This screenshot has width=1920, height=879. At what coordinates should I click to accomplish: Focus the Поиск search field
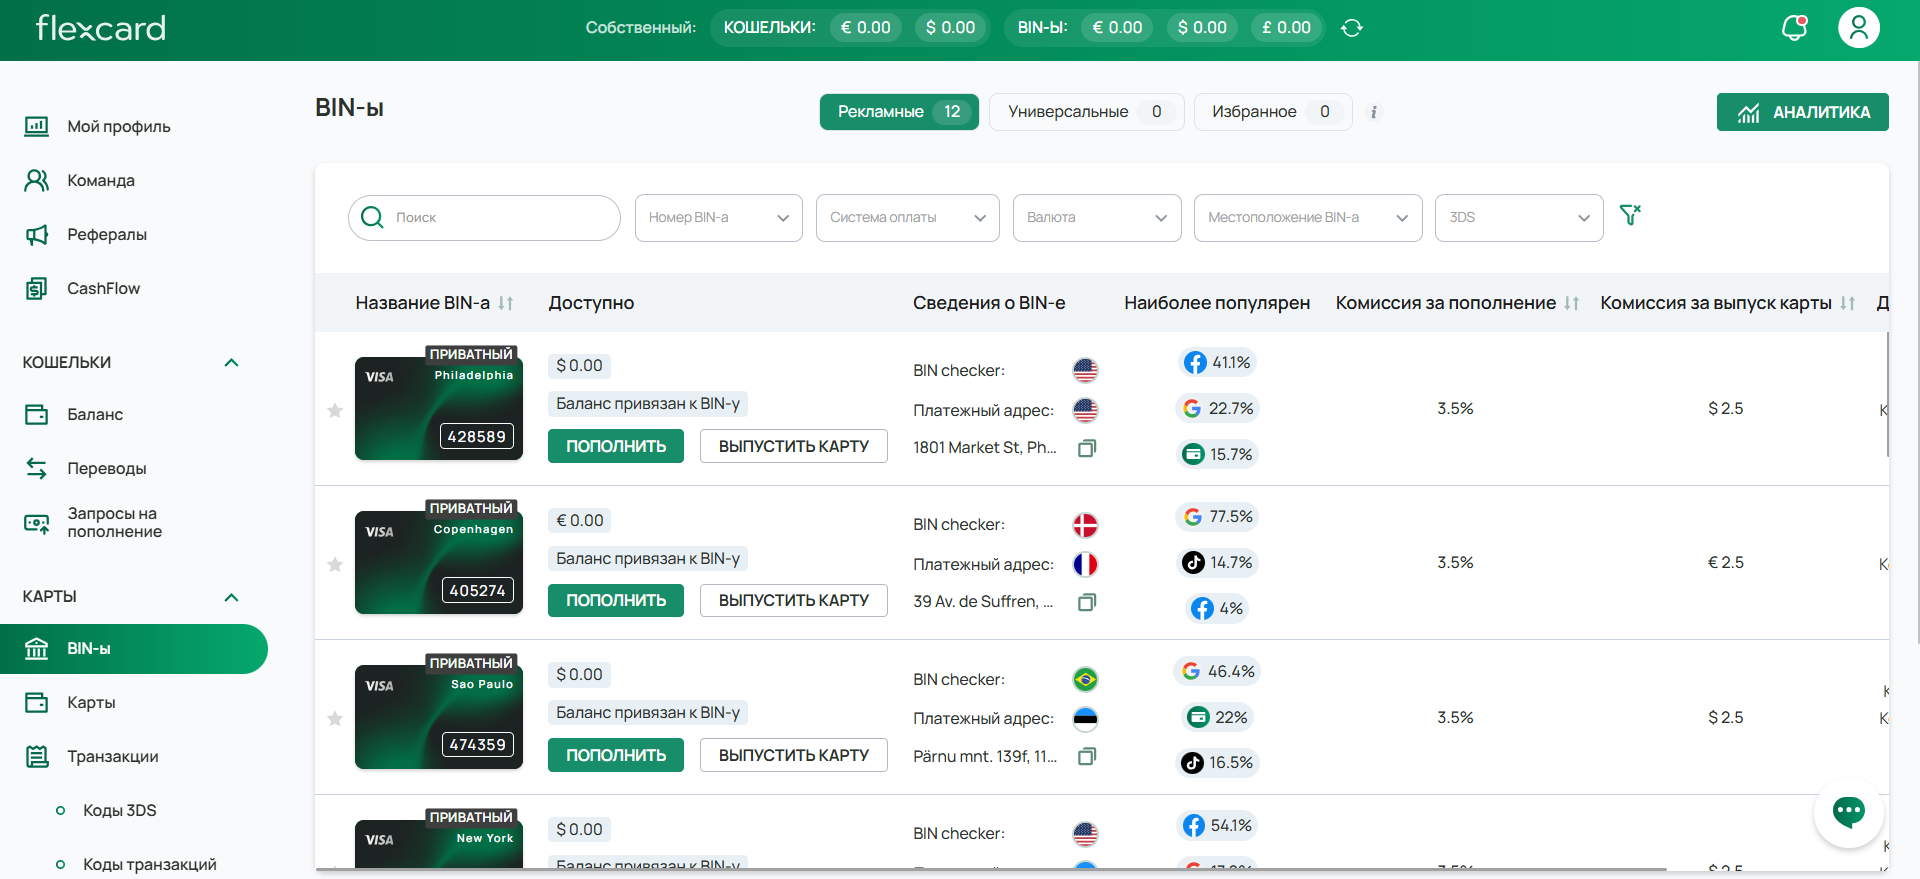click(484, 218)
